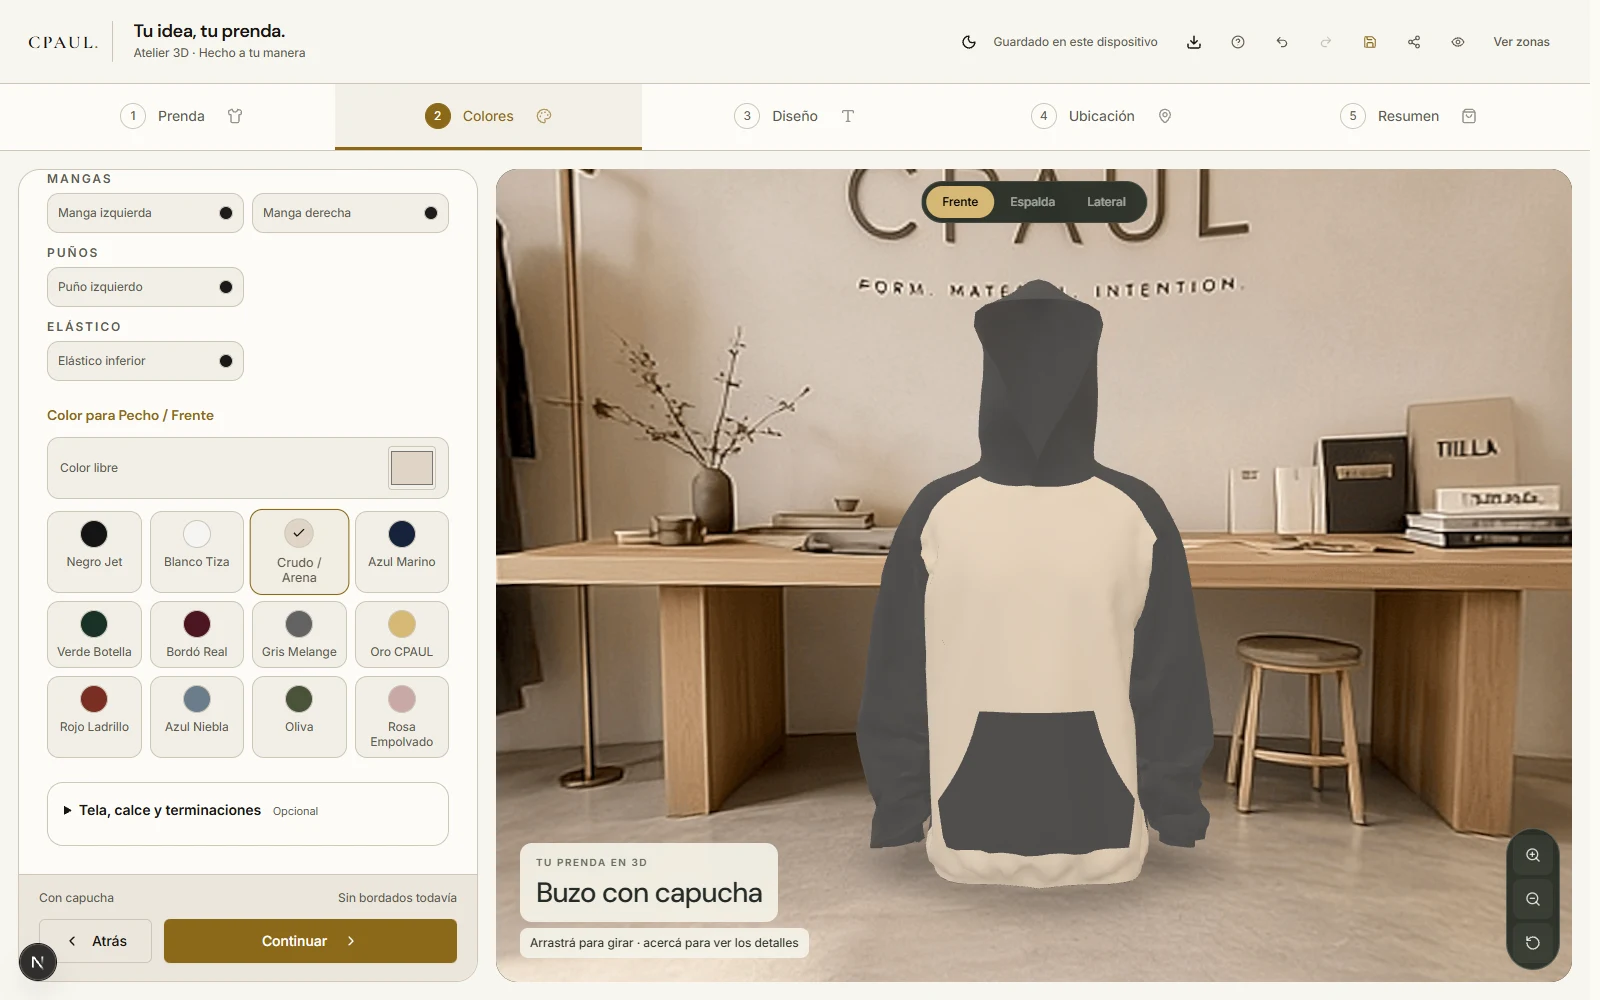Screen dimensions: 1600x1000
Task: Toggle the eye icon beside Ver zonas
Action: pos(1458,42)
